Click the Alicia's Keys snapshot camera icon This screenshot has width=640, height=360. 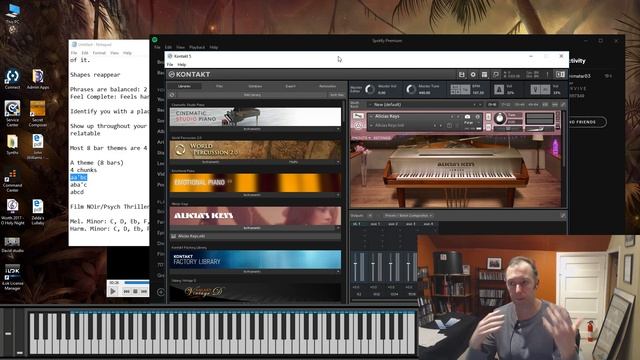pos(467,117)
